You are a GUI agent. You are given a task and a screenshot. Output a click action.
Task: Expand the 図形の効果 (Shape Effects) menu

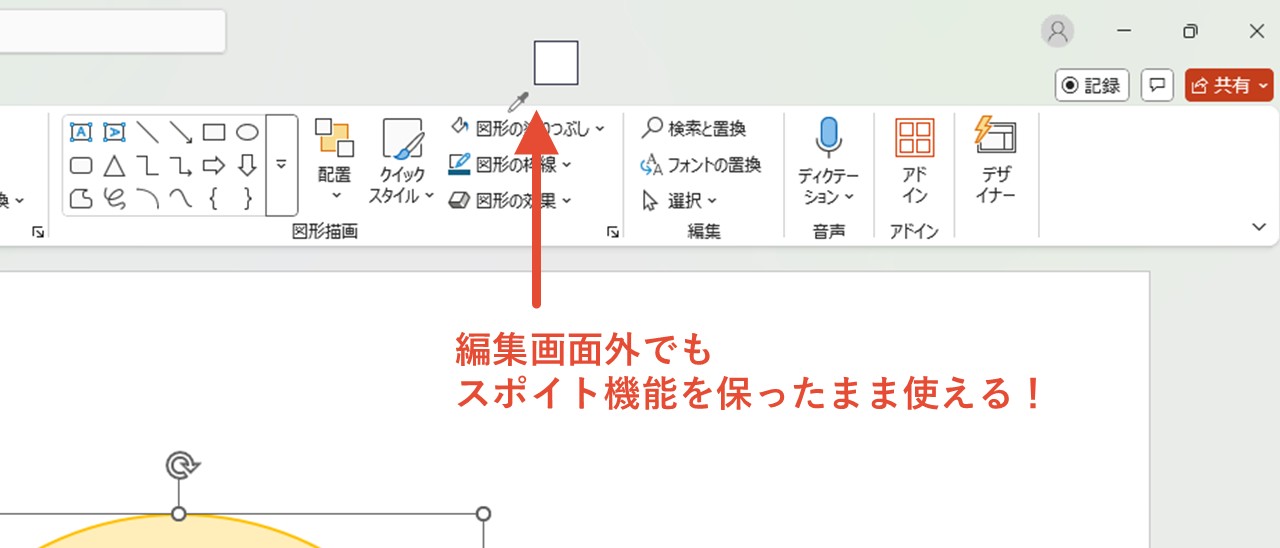point(511,200)
